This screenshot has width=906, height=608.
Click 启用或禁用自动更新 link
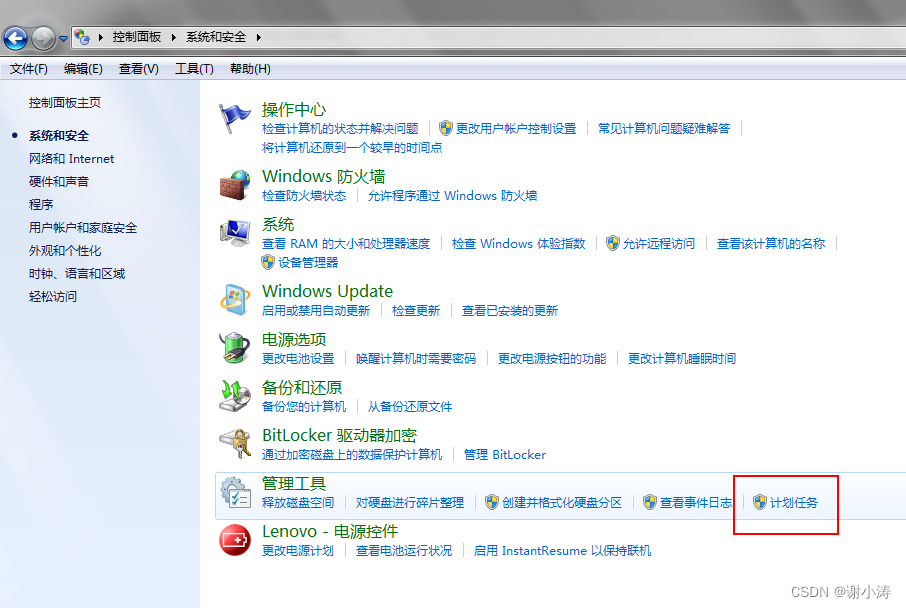click(315, 310)
